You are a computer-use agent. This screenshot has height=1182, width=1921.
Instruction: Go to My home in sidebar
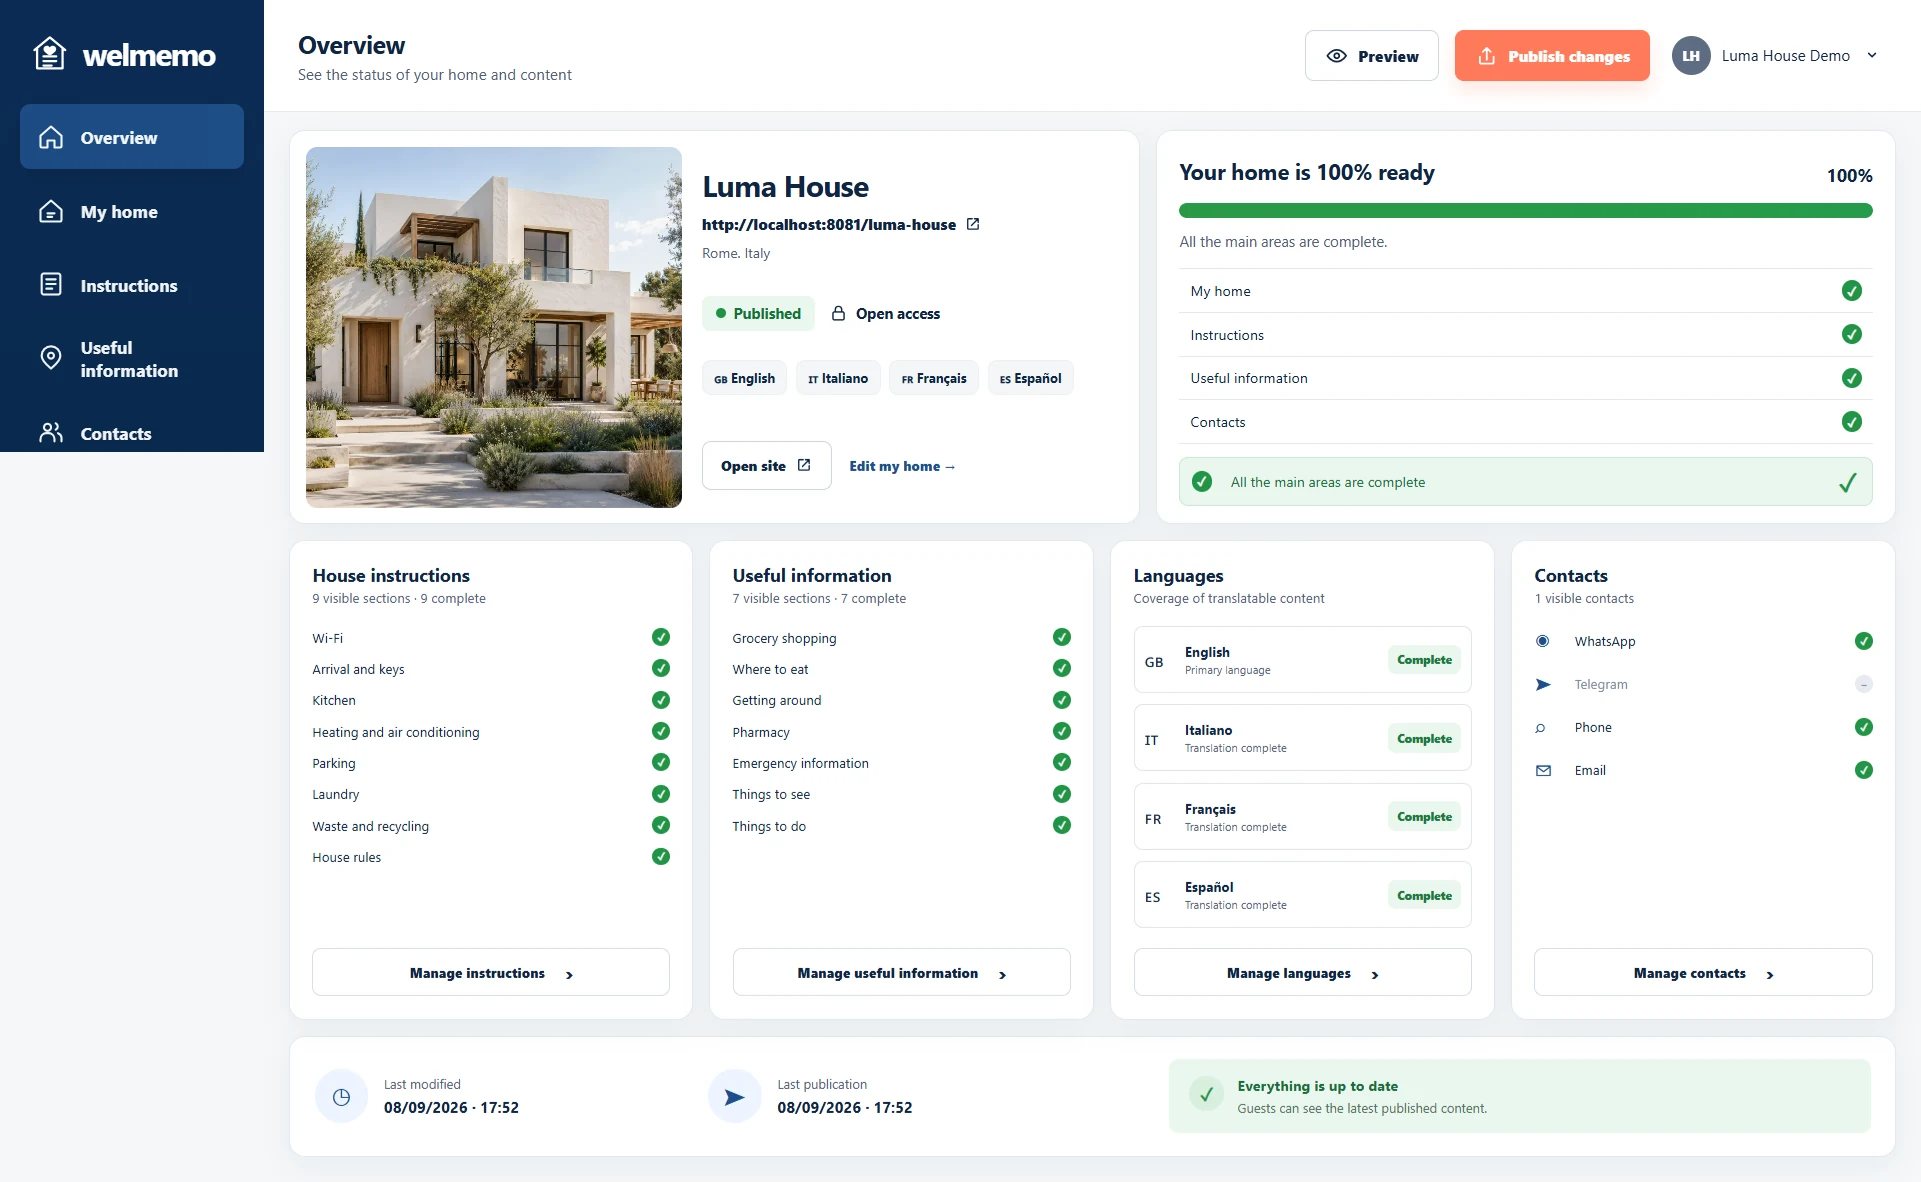click(132, 211)
